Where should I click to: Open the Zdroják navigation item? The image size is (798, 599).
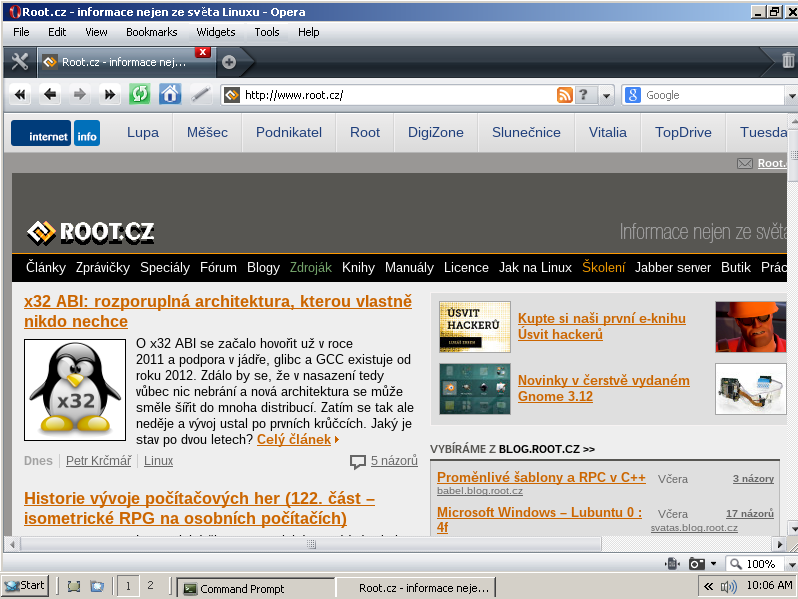pyautogui.click(x=310, y=268)
